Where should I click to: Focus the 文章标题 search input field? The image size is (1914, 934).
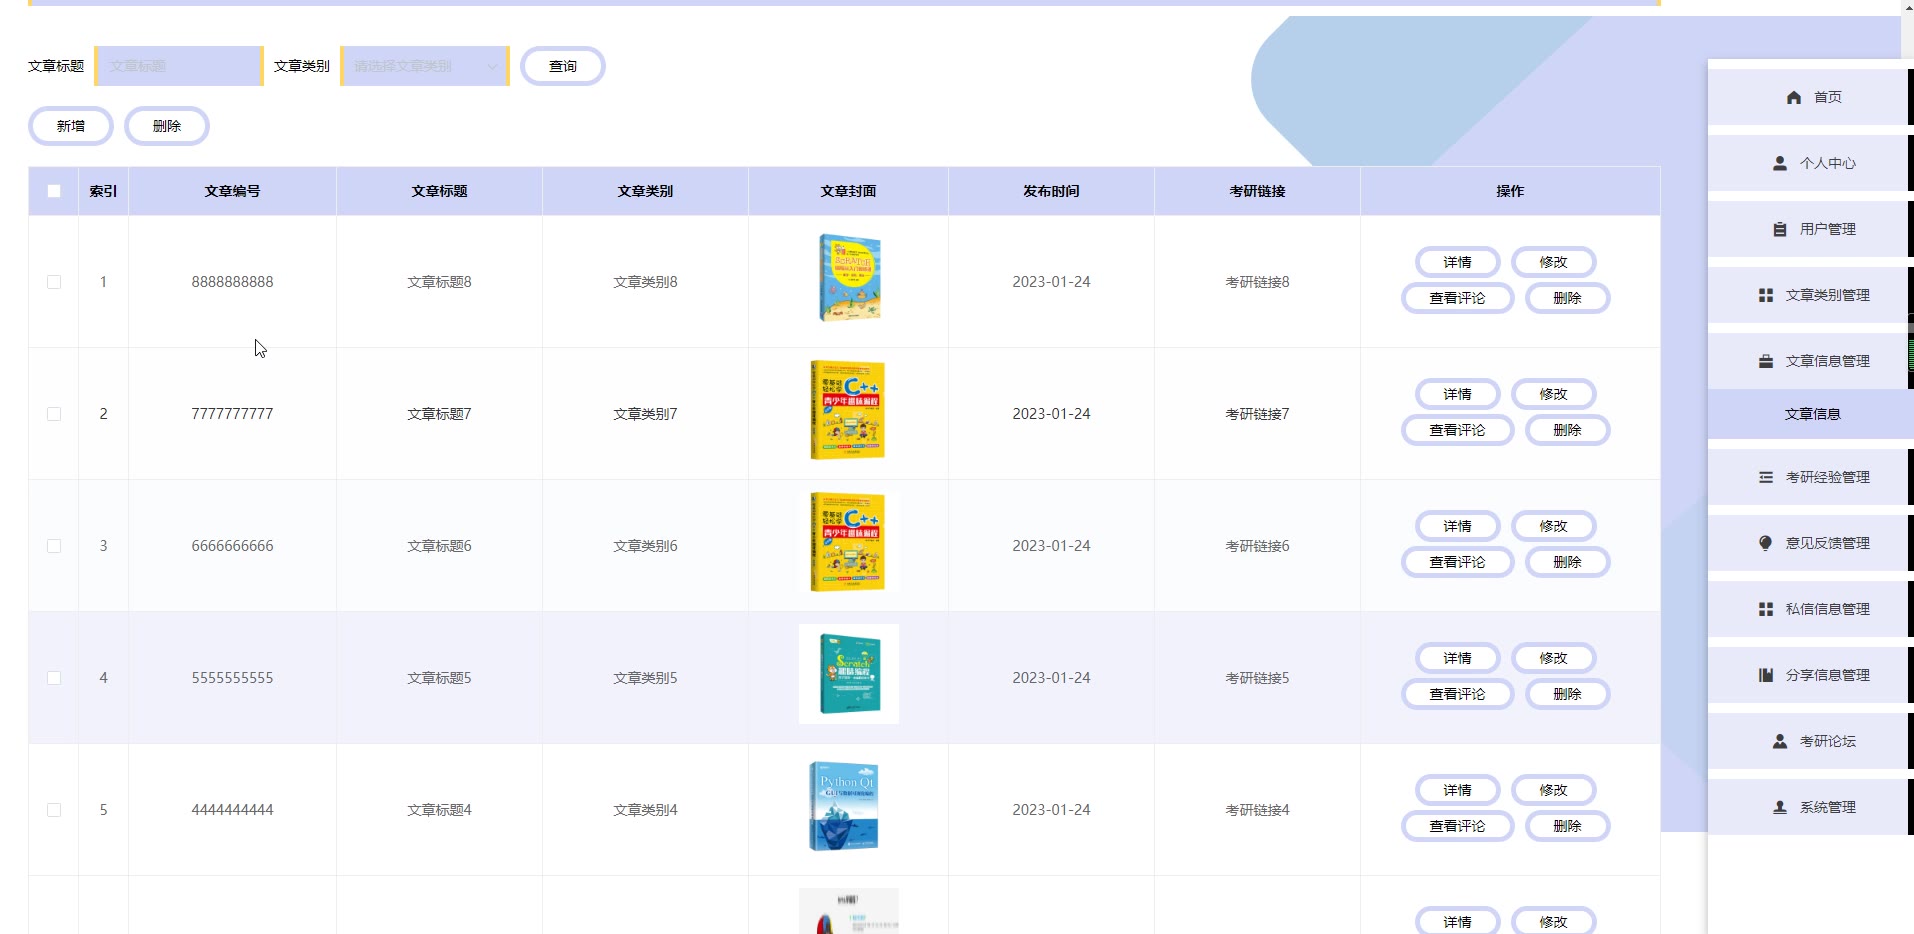click(x=179, y=66)
